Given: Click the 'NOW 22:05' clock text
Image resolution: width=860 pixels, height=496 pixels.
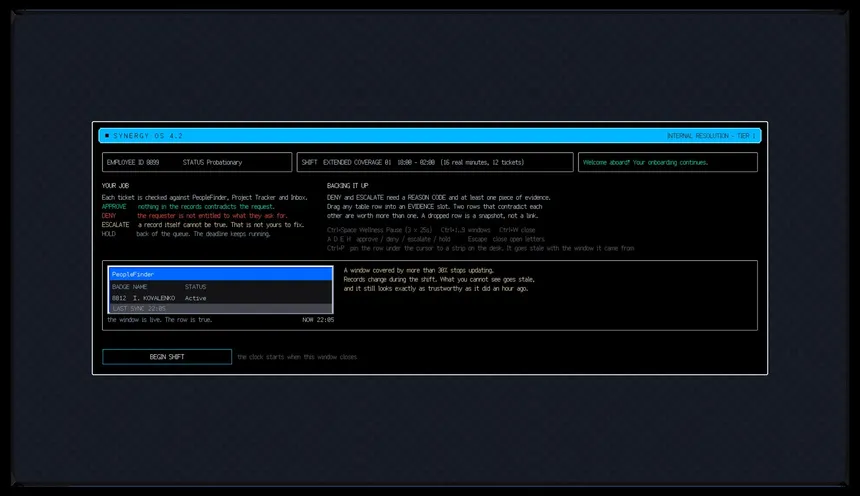Looking at the screenshot, I should (x=318, y=319).
